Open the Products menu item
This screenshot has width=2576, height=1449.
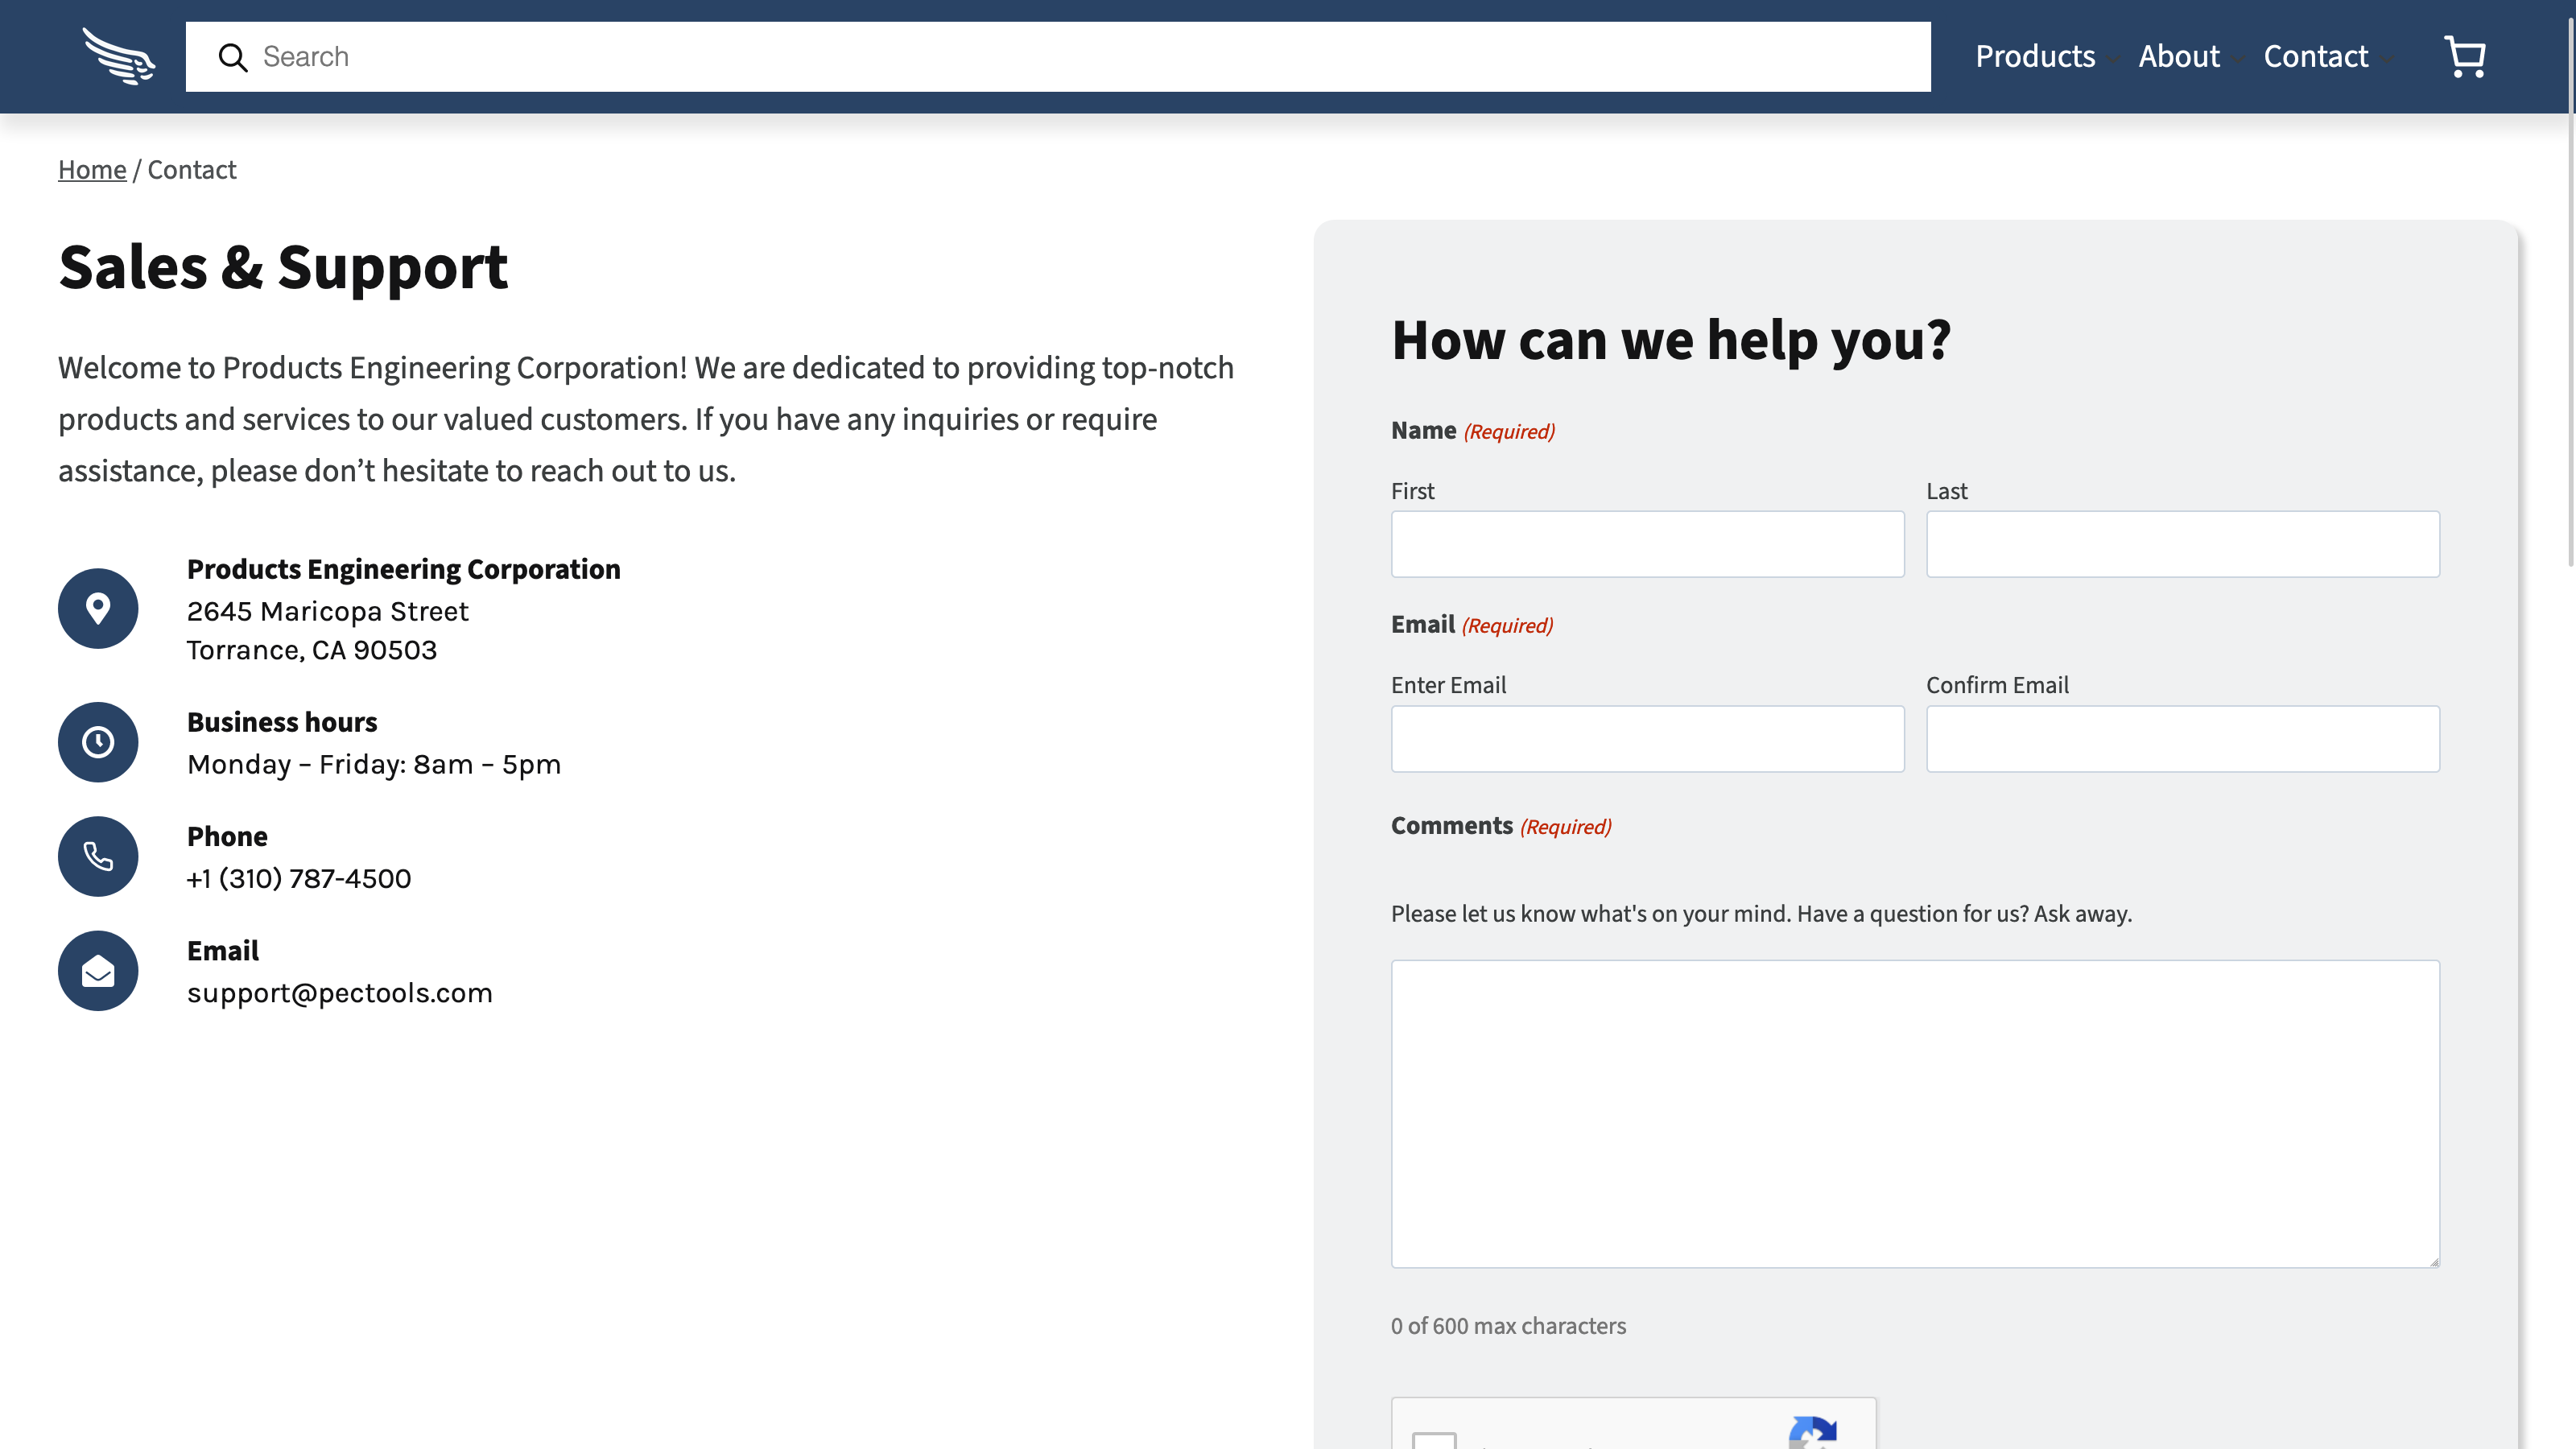tap(2034, 56)
